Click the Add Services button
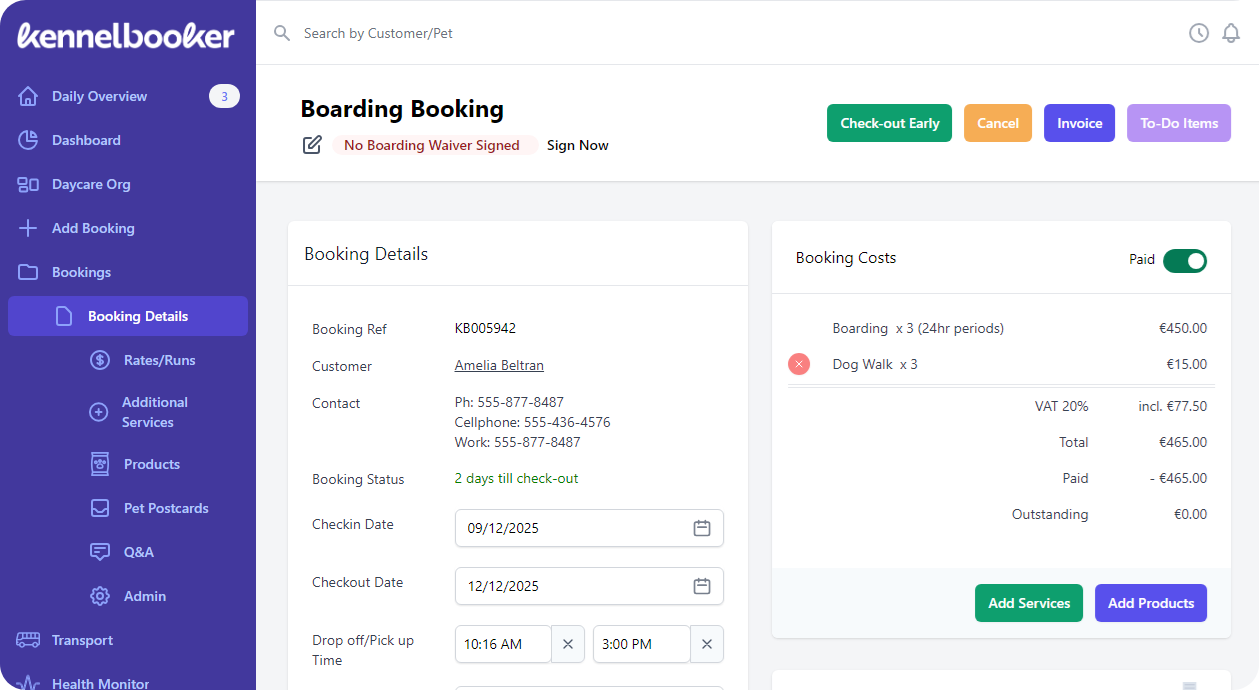Viewport: 1259px width, 690px height. tap(1028, 603)
